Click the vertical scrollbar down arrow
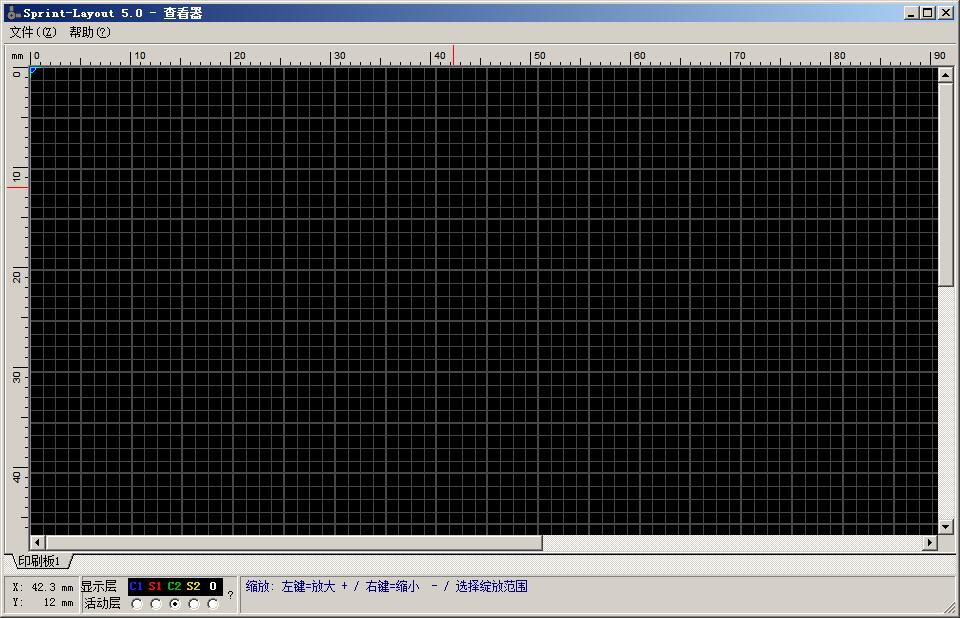 (945, 527)
